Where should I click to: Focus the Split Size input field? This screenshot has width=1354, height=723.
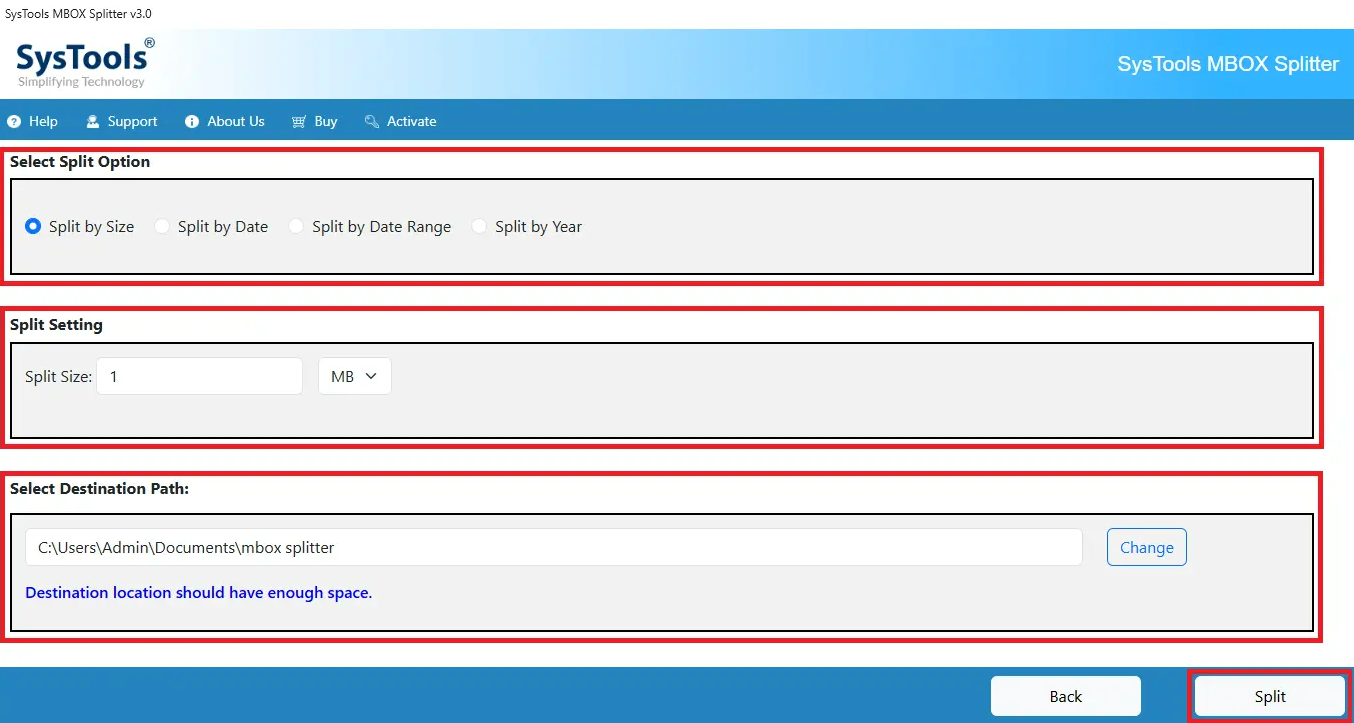coord(200,376)
